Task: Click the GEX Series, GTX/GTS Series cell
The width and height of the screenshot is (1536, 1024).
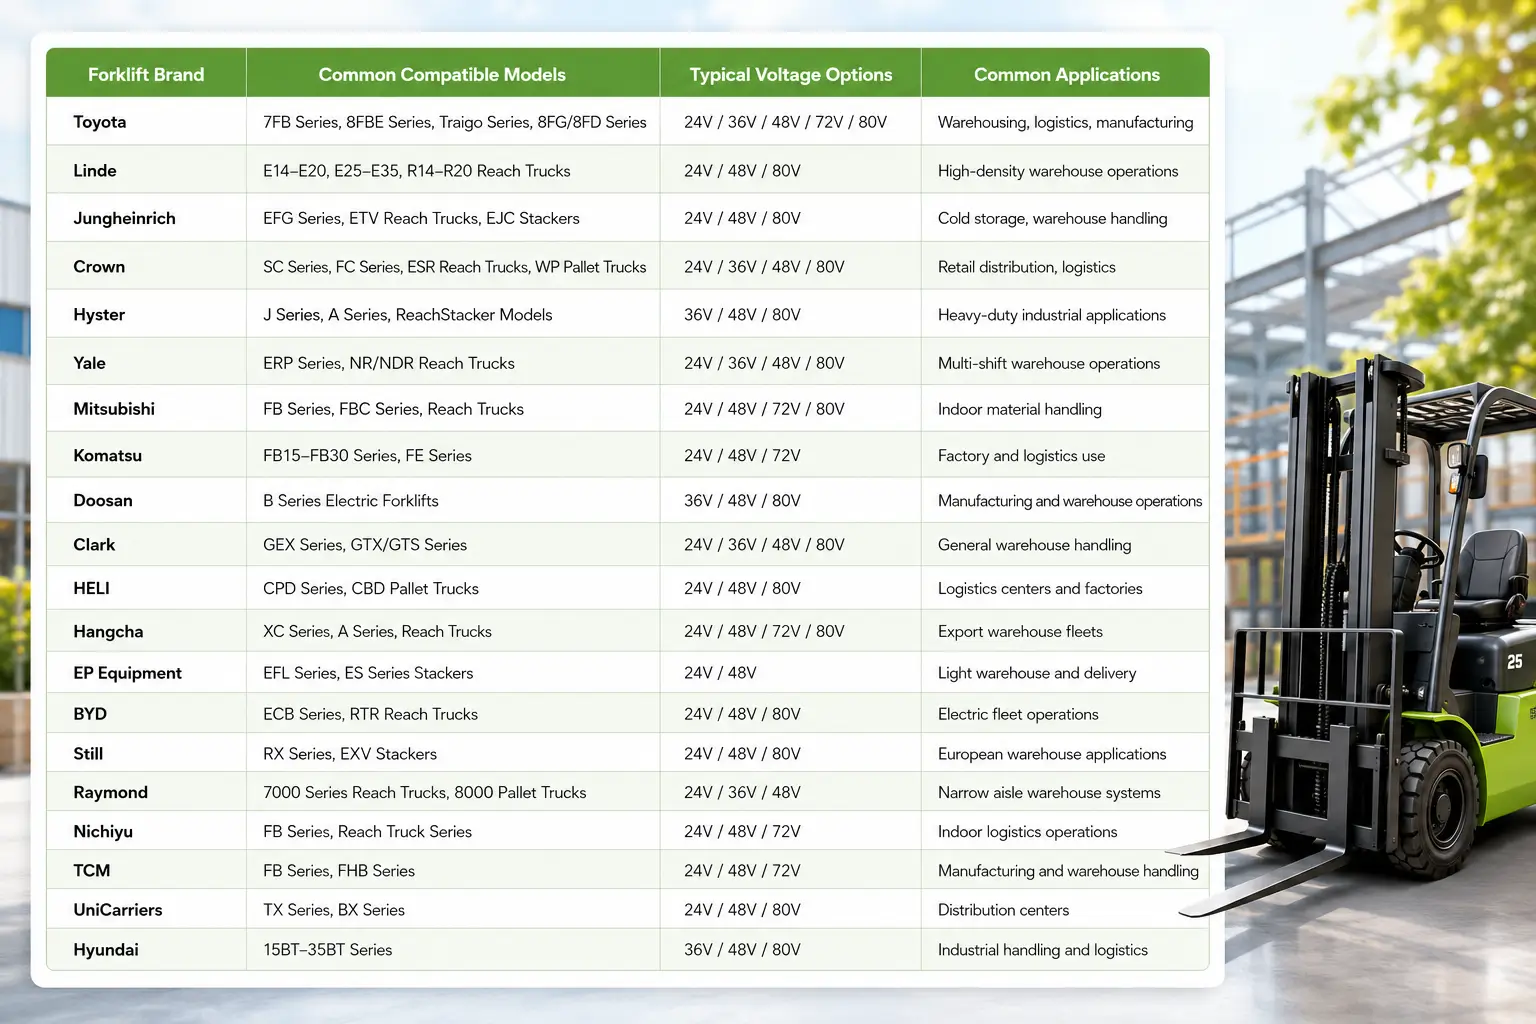Action: click(x=453, y=545)
